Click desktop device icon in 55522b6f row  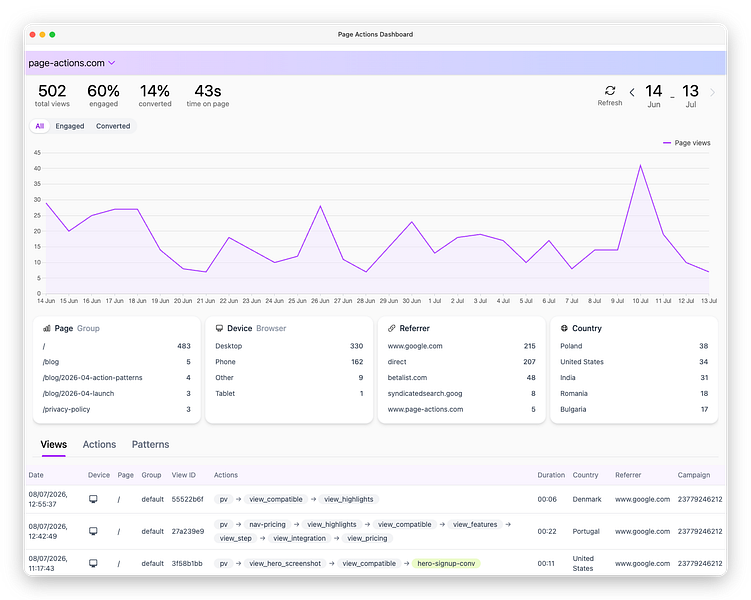coord(93,499)
